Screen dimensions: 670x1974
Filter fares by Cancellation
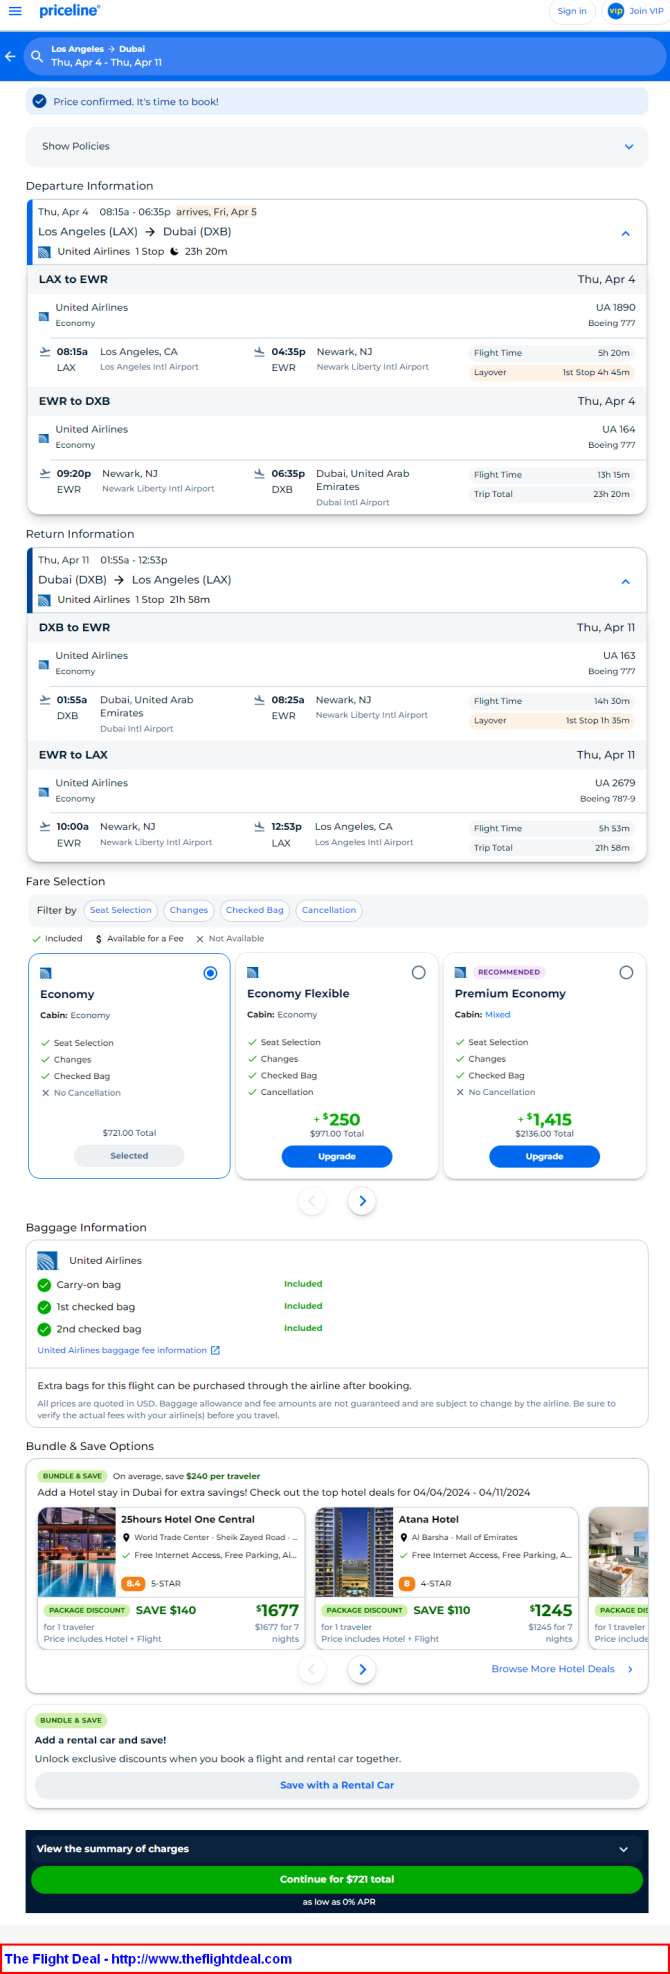(329, 910)
